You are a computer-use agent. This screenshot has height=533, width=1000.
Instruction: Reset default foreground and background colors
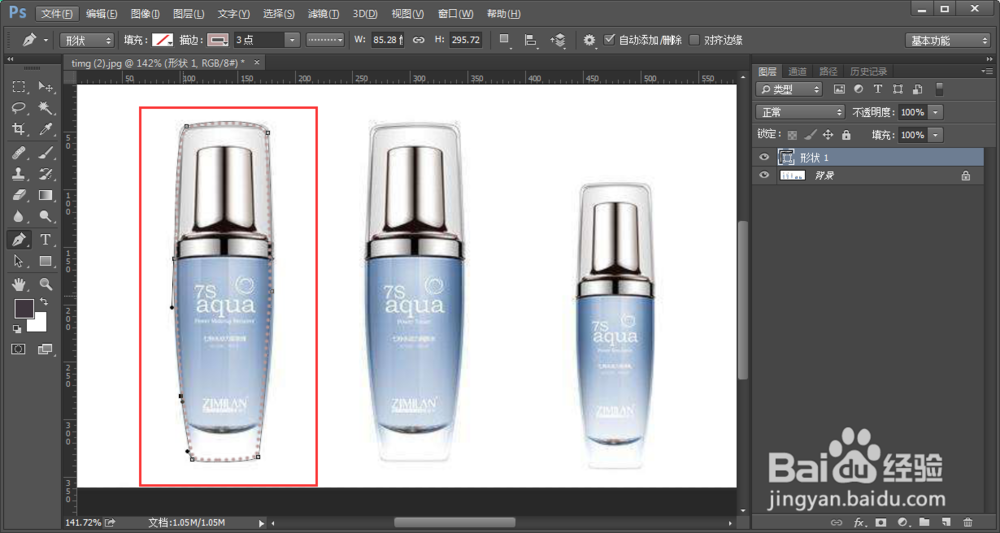click(17, 328)
